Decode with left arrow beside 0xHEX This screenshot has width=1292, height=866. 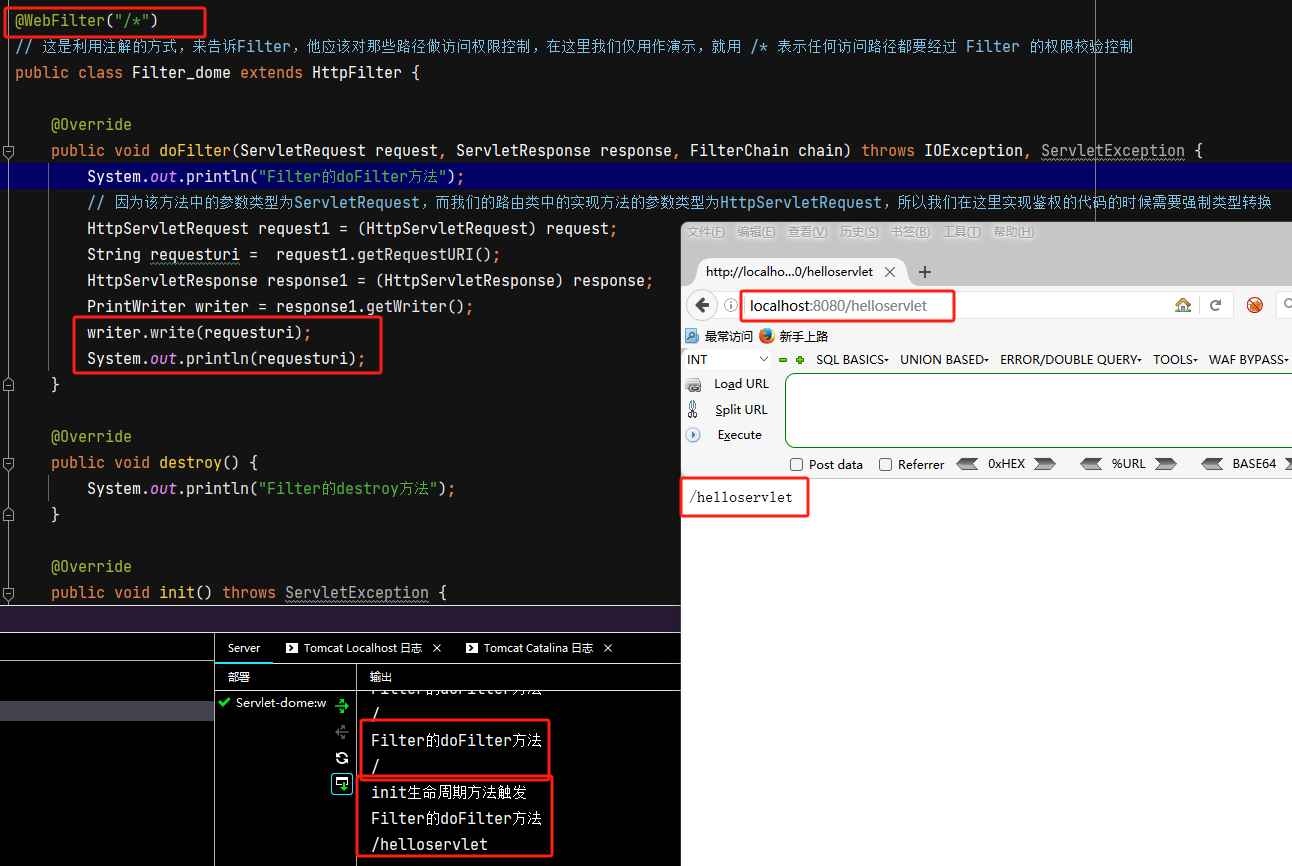pyautogui.click(x=968, y=464)
